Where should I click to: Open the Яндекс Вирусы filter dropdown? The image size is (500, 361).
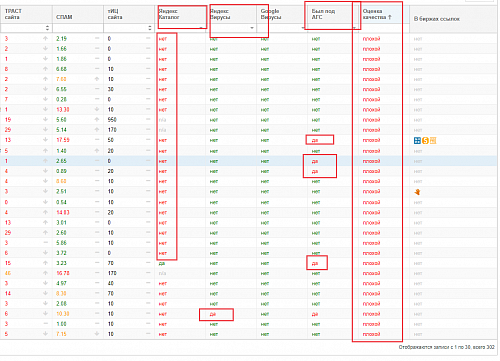pyautogui.click(x=252, y=28)
